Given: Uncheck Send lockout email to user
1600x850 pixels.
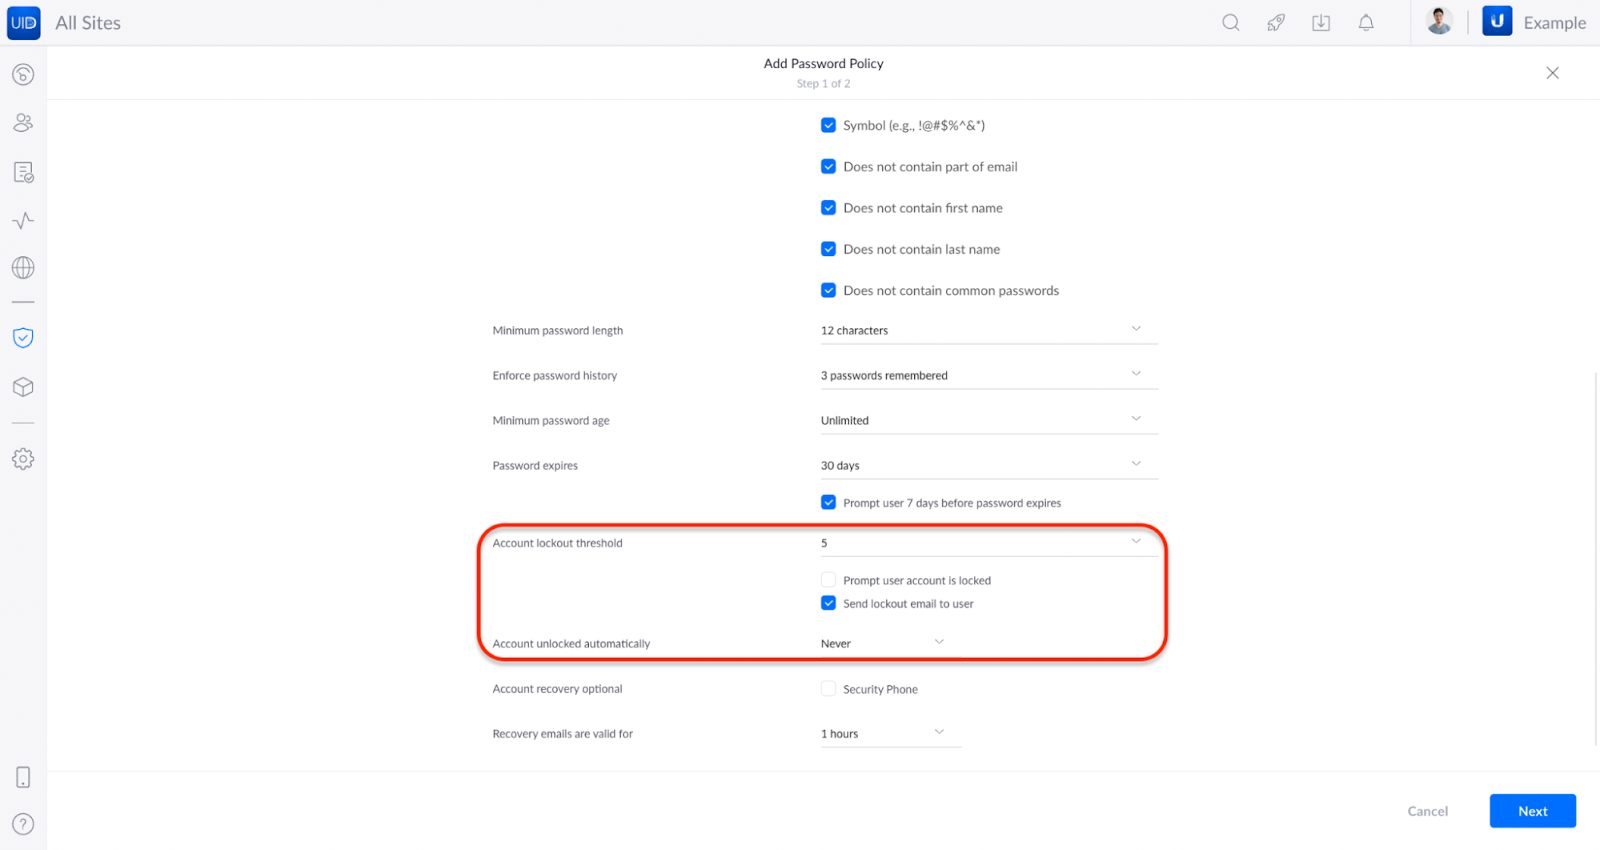Looking at the screenshot, I should point(828,603).
